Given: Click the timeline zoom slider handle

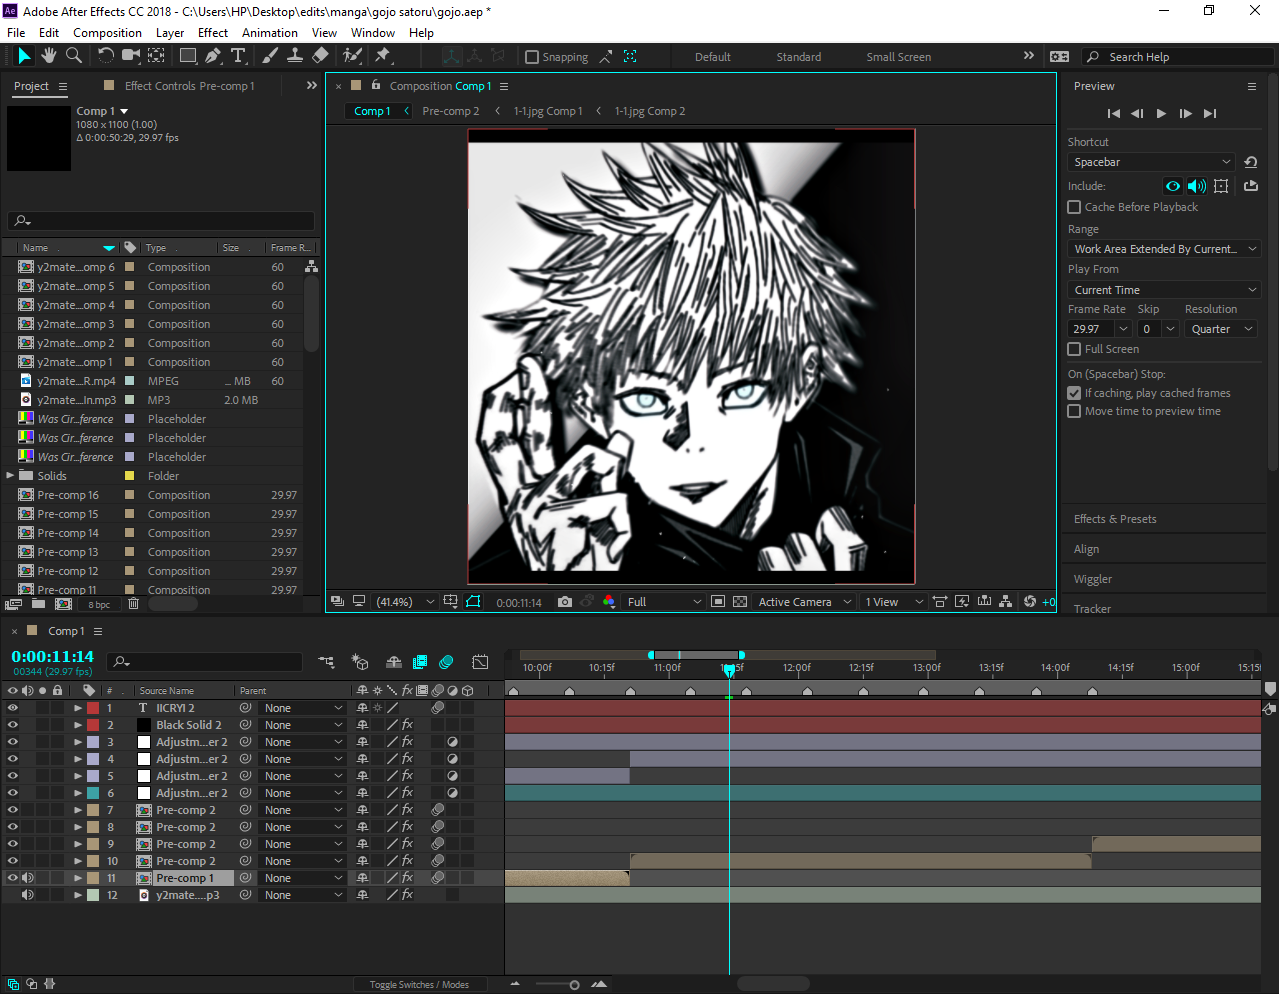Looking at the screenshot, I should (574, 985).
